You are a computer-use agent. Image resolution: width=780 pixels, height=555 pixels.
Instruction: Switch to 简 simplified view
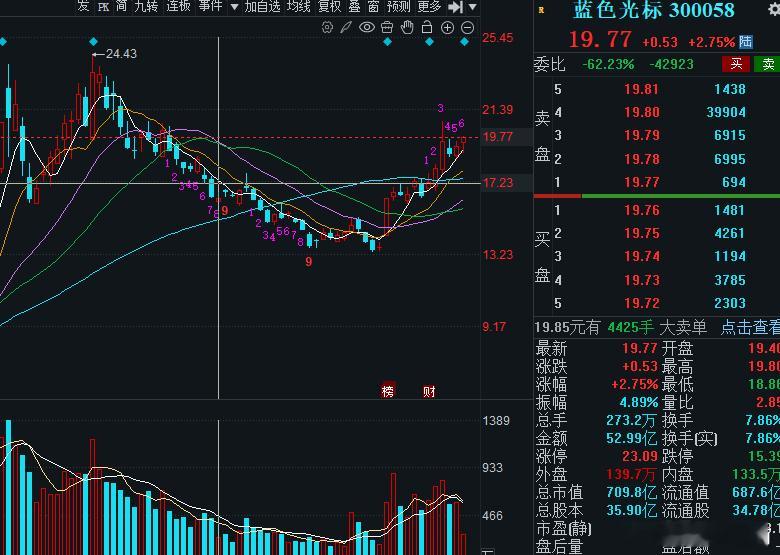click(121, 6)
